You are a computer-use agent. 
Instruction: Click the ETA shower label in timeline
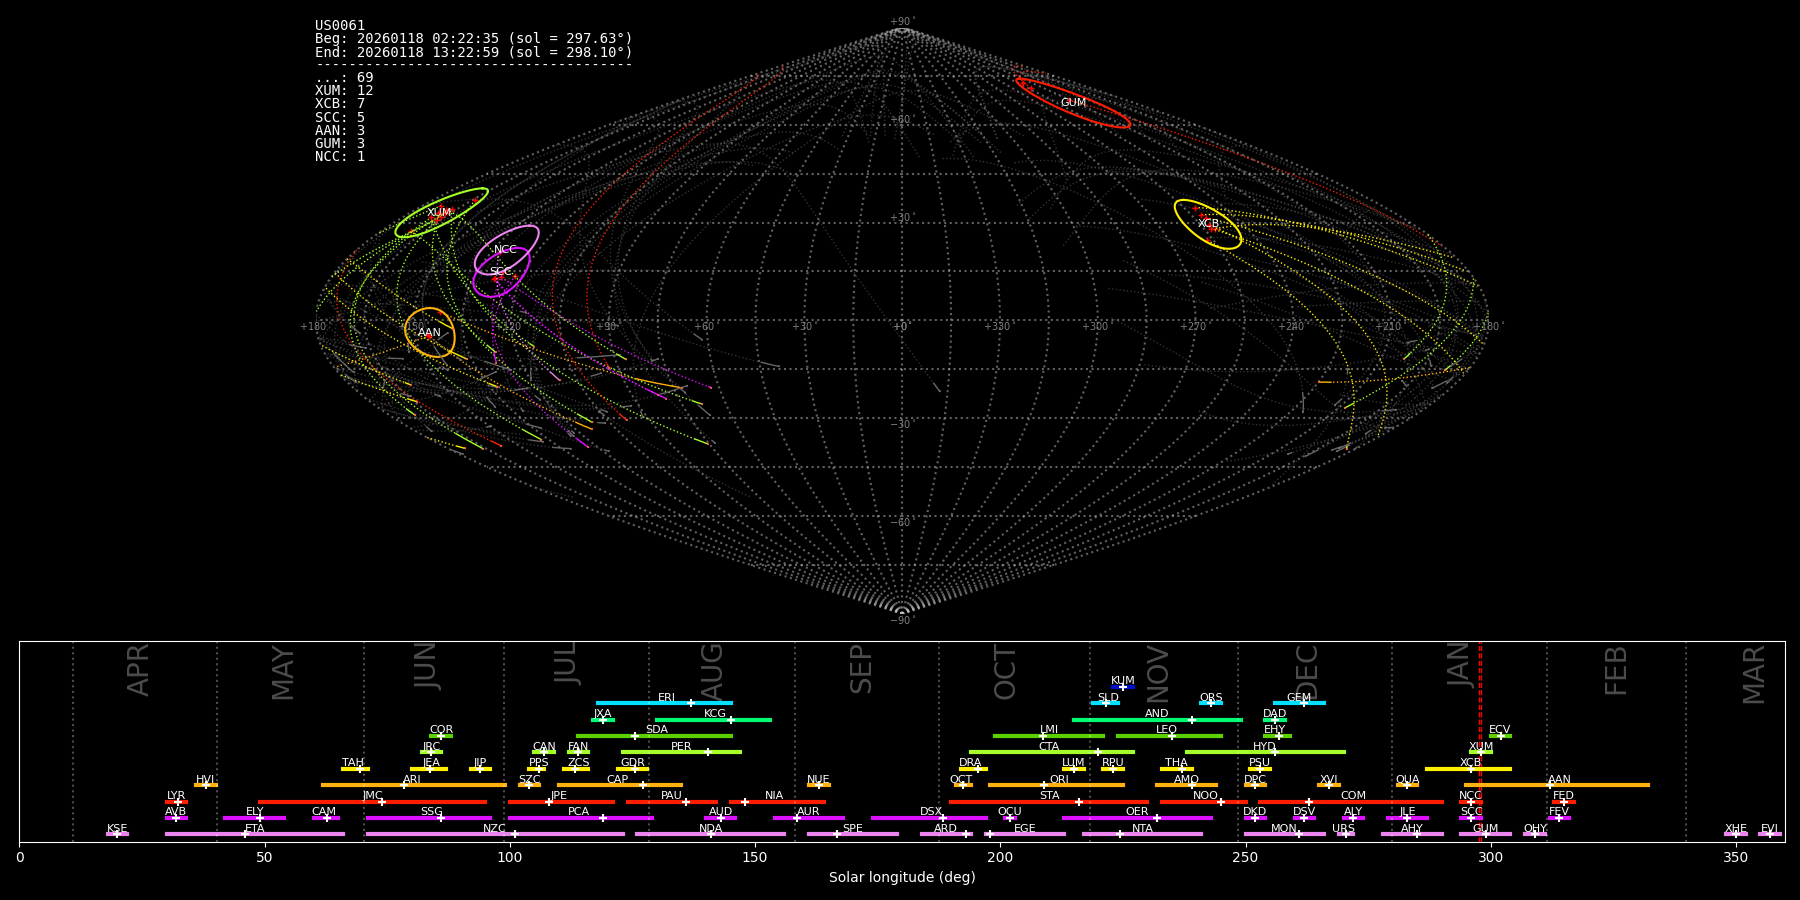click(x=255, y=828)
